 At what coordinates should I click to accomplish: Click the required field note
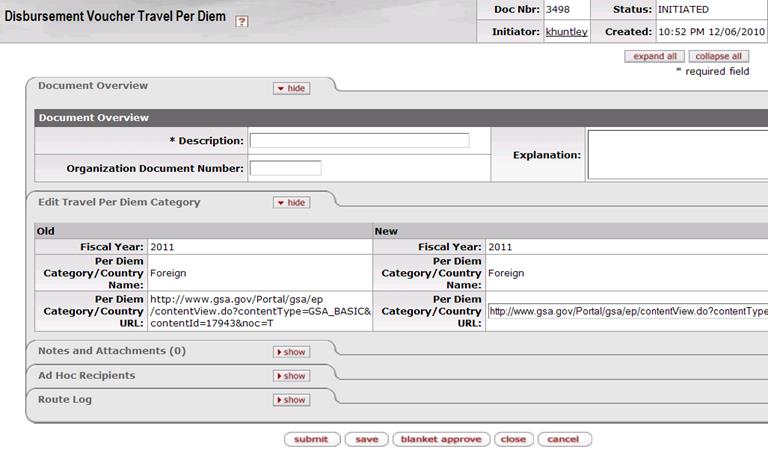coord(713,71)
